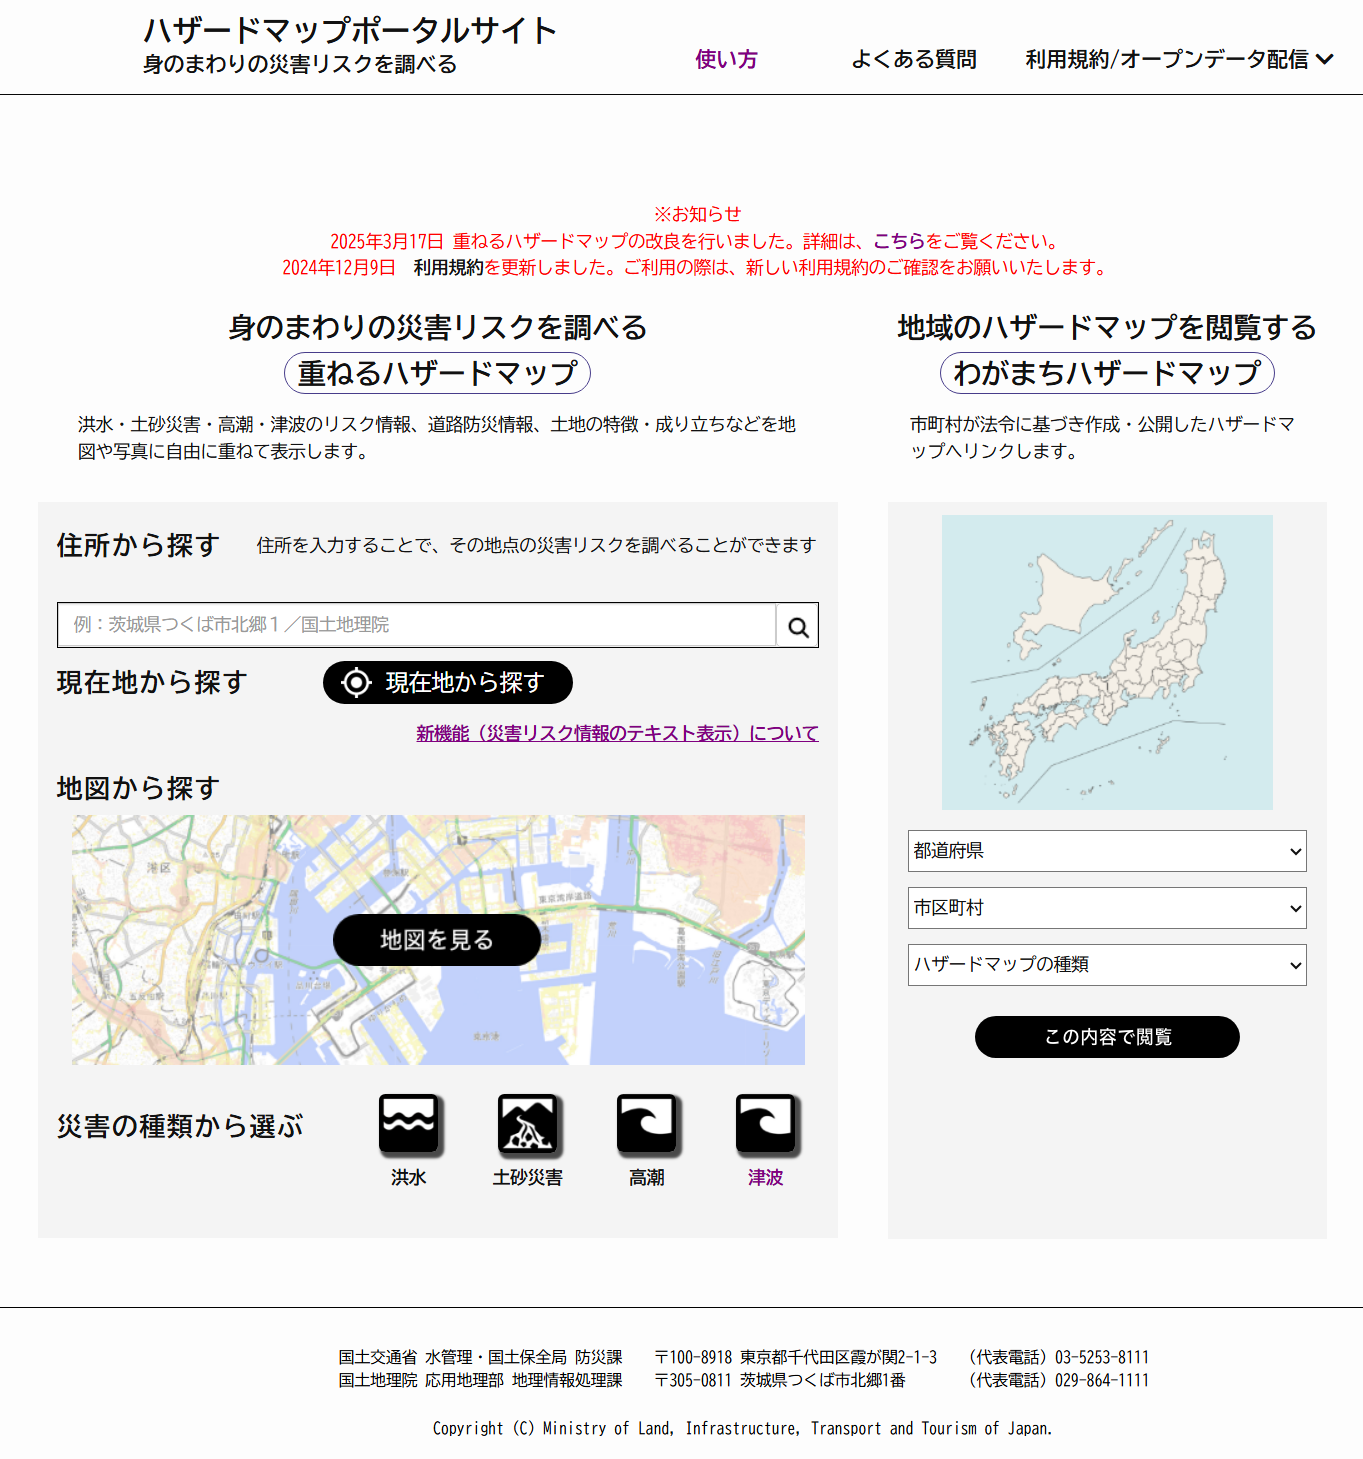This screenshot has height=1459, width=1363.
Task: Open the 新機能 text display info link
Action: (x=617, y=733)
